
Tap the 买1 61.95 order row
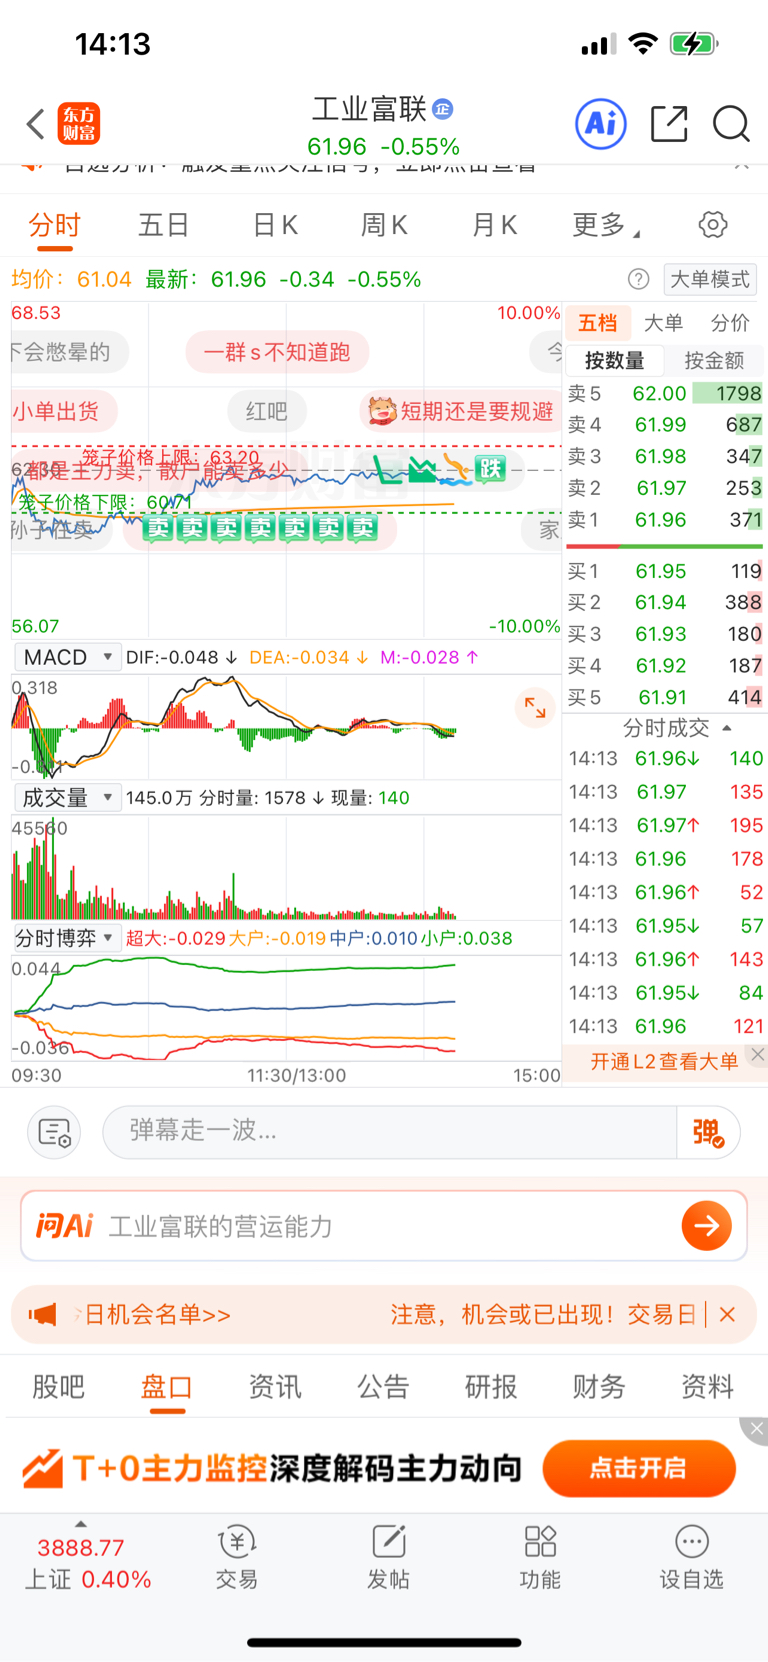tap(665, 571)
